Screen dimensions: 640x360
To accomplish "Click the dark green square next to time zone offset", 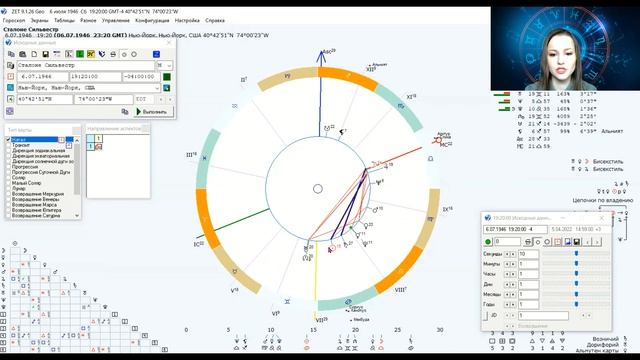I will 167,77.
